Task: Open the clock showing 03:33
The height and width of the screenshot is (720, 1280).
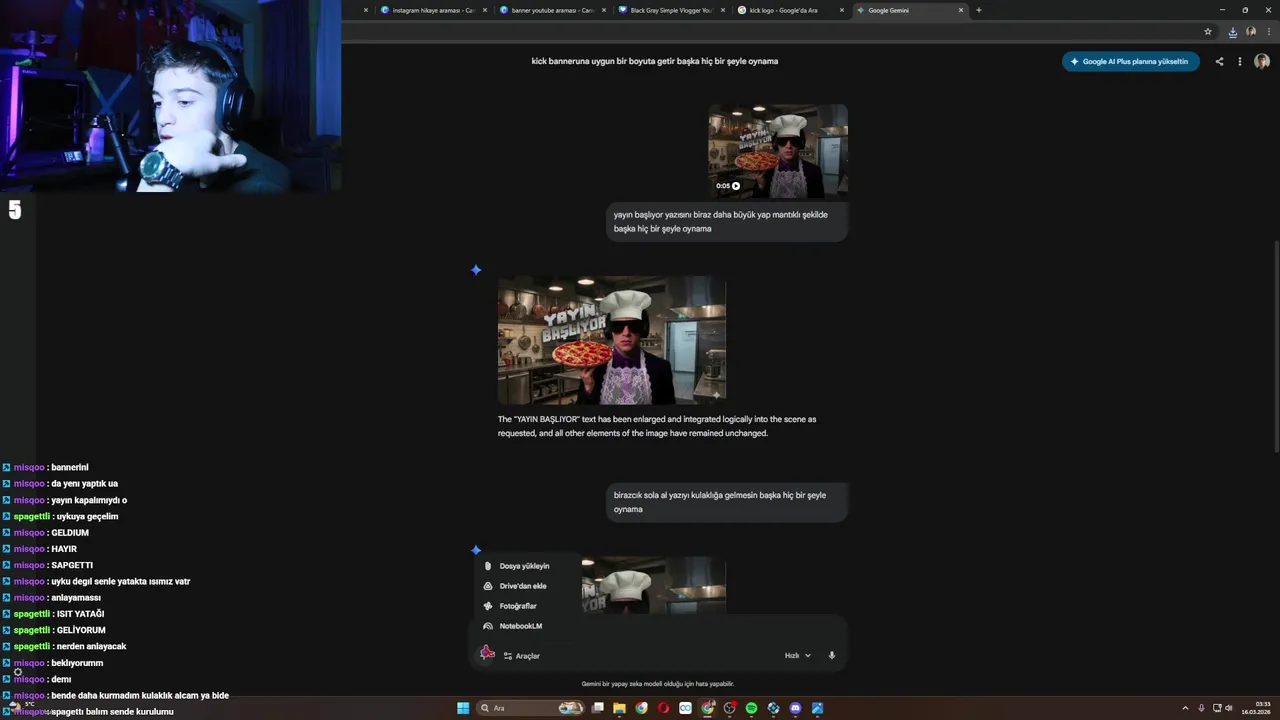Action: (1256, 708)
